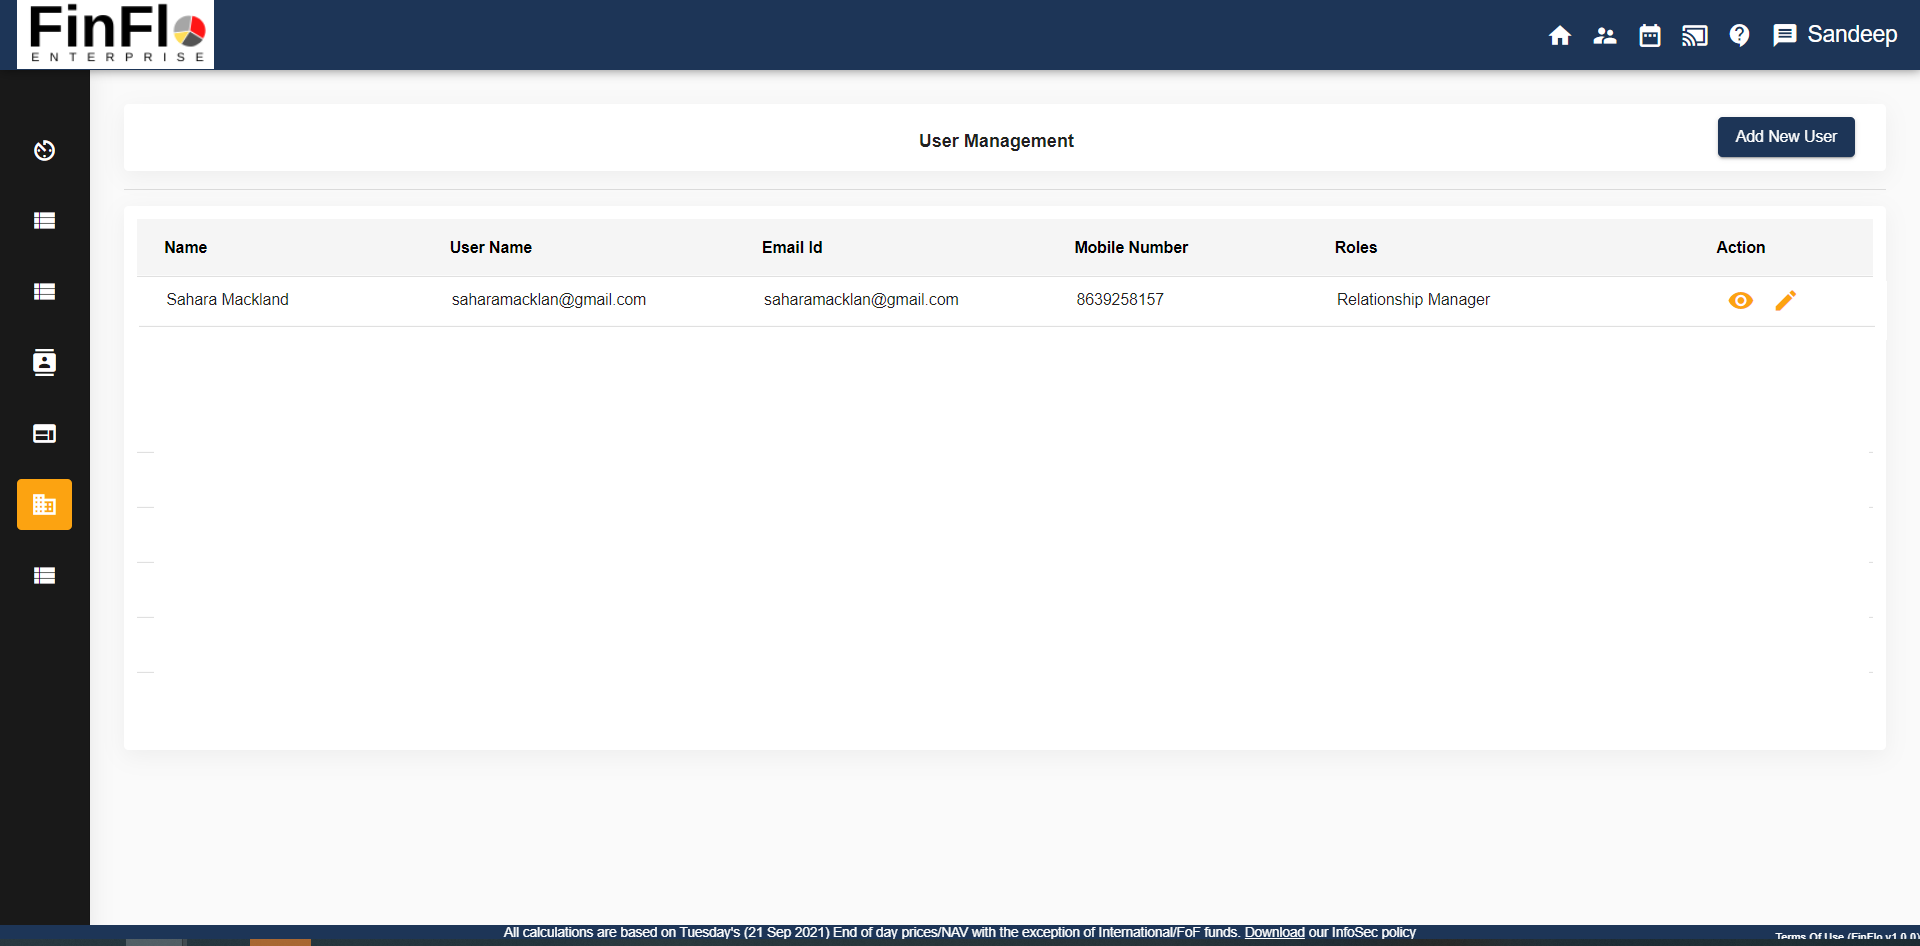This screenshot has width=1920, height=946.
Task: Open the Download link in the footer
Action: 1274,932
